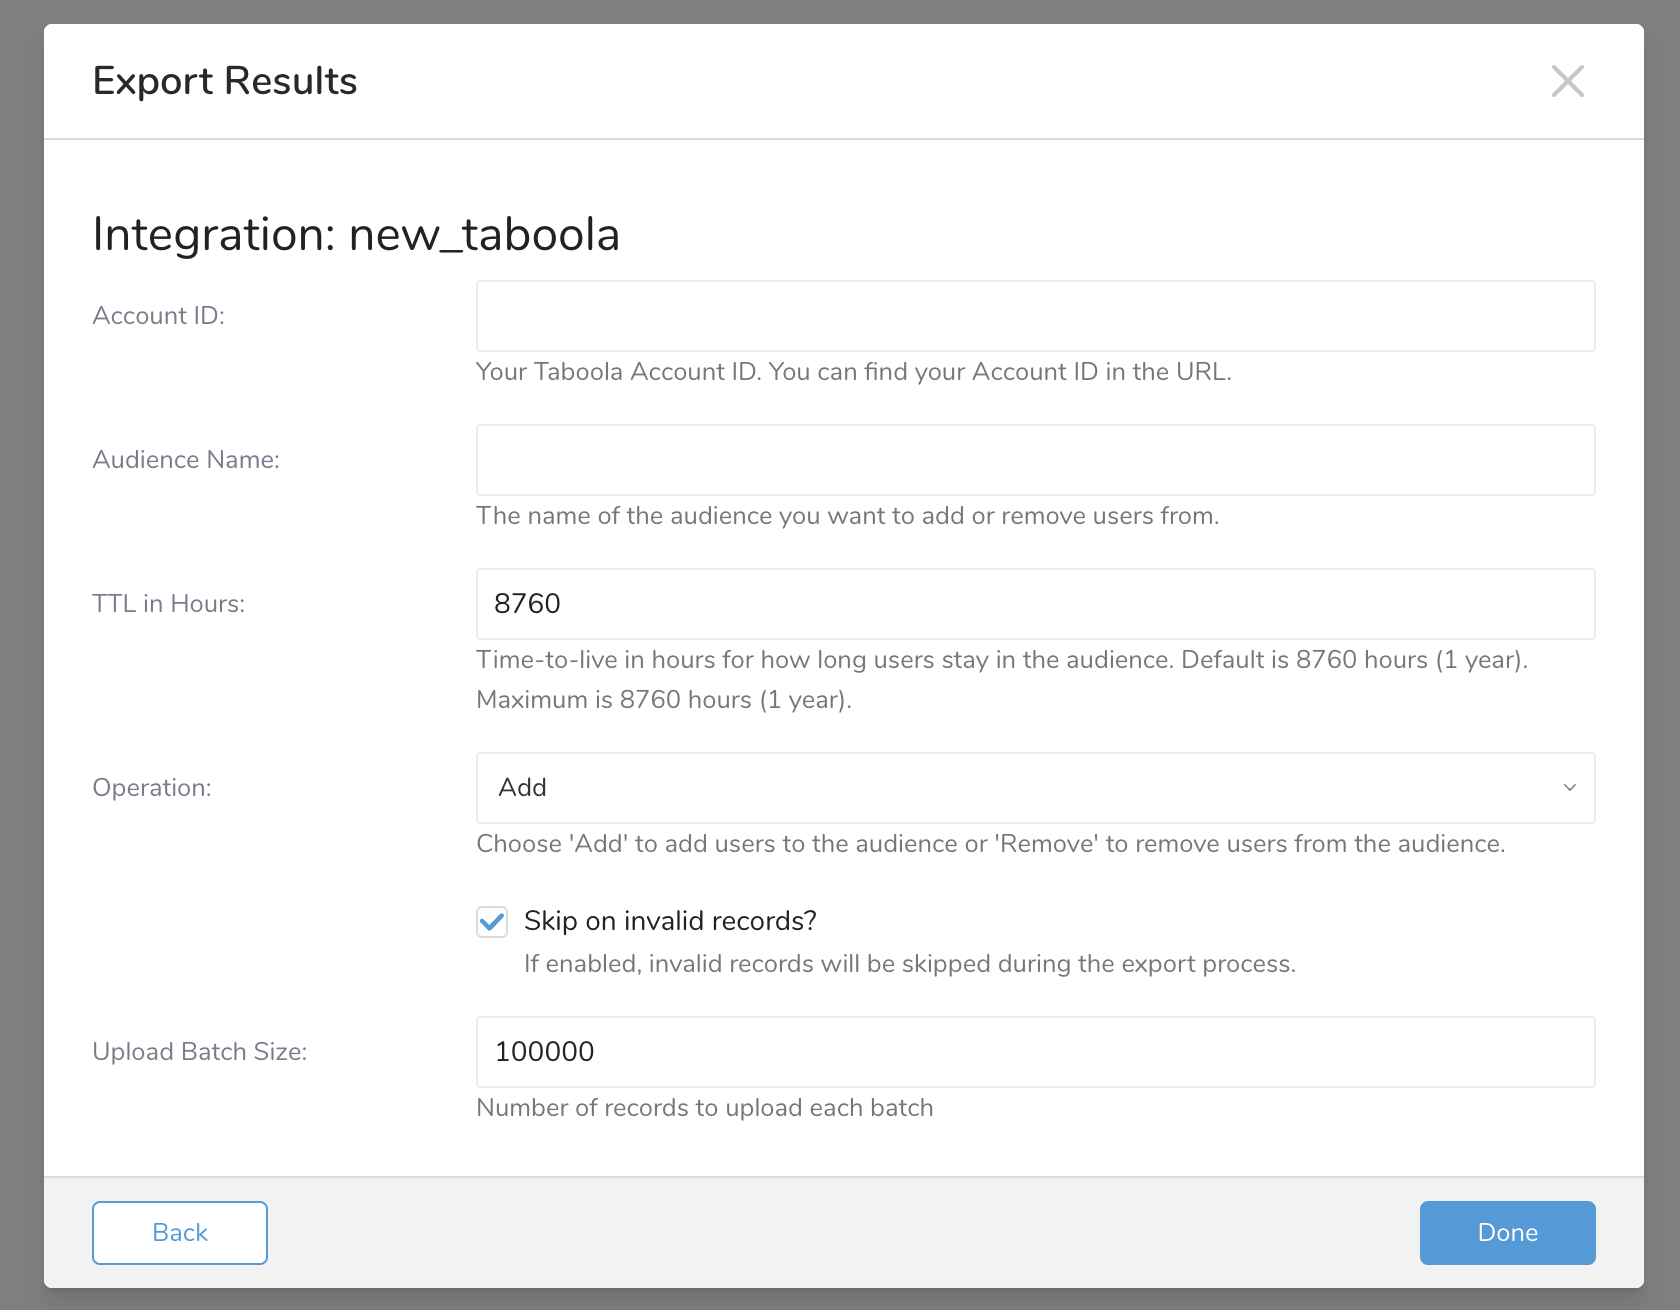Close the Export Results dialog
This screenshot has height=1310, width=1680.
tap(1567, 81)
